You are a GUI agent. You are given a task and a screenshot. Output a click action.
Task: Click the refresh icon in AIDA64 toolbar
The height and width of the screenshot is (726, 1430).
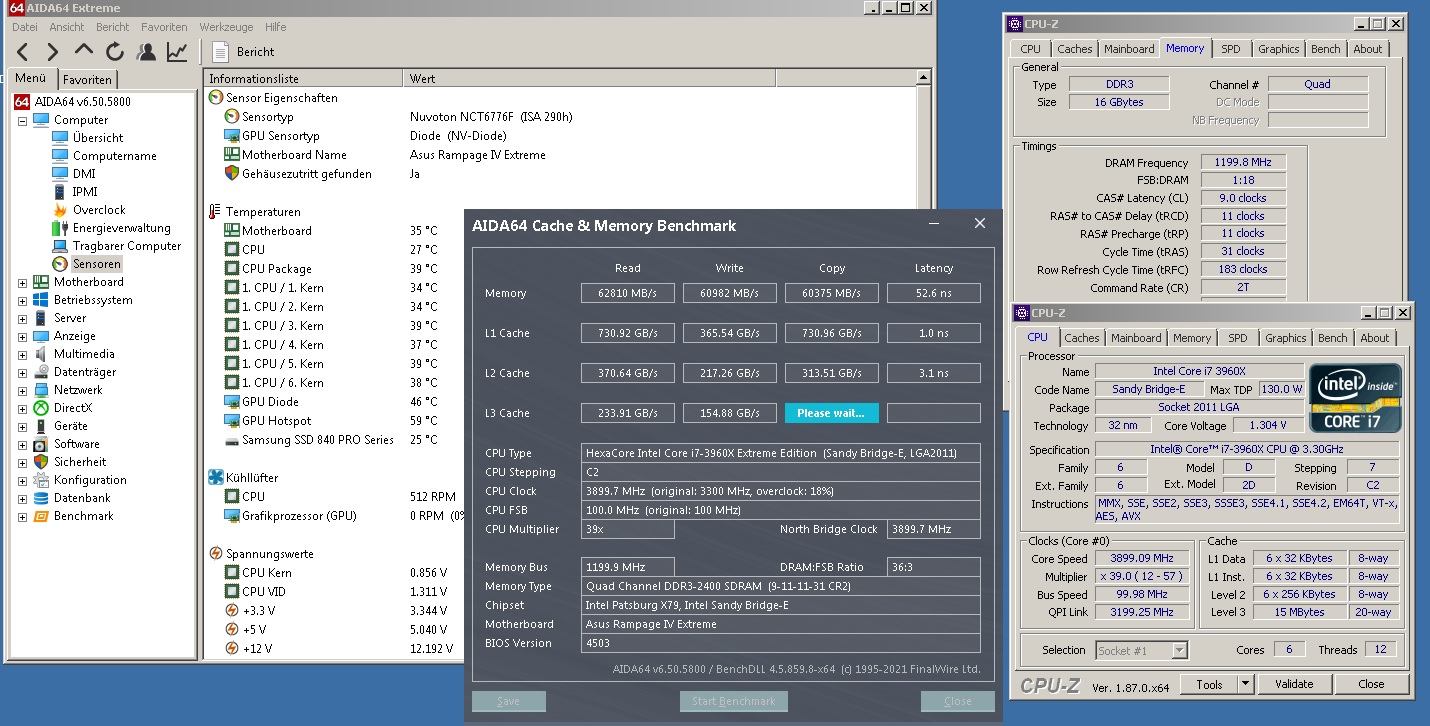[115, 52]
